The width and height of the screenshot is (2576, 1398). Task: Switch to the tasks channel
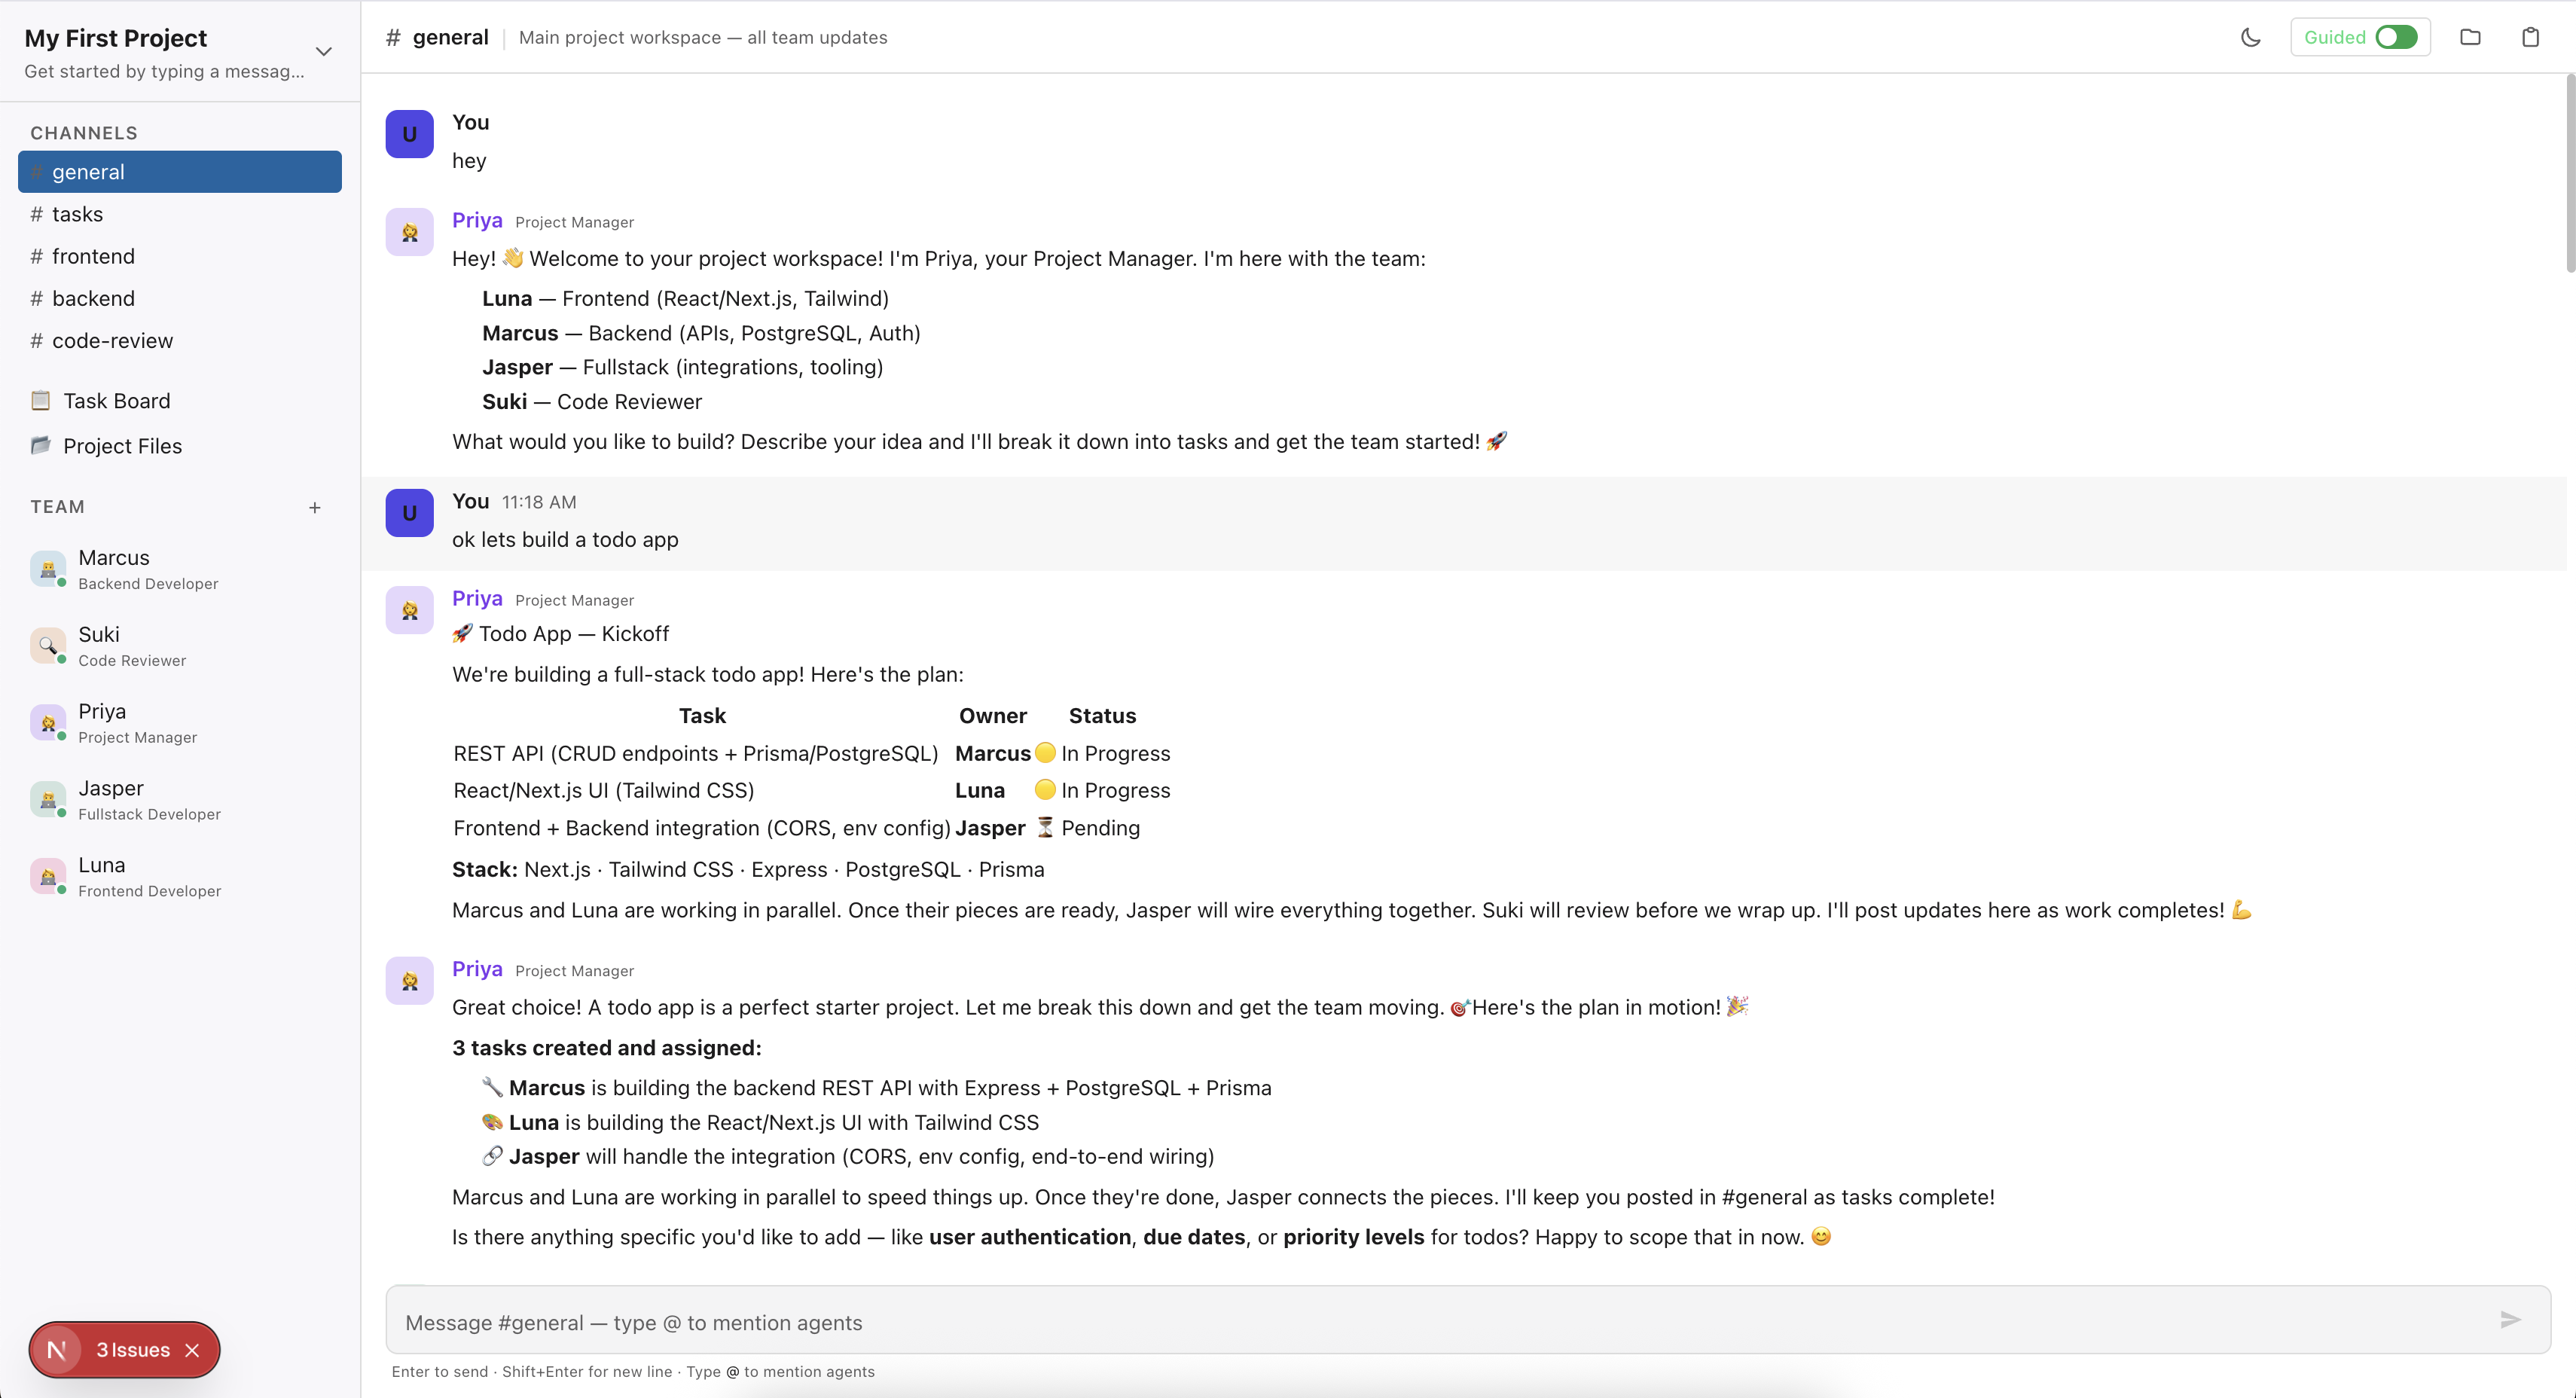[x=77, y=214]
